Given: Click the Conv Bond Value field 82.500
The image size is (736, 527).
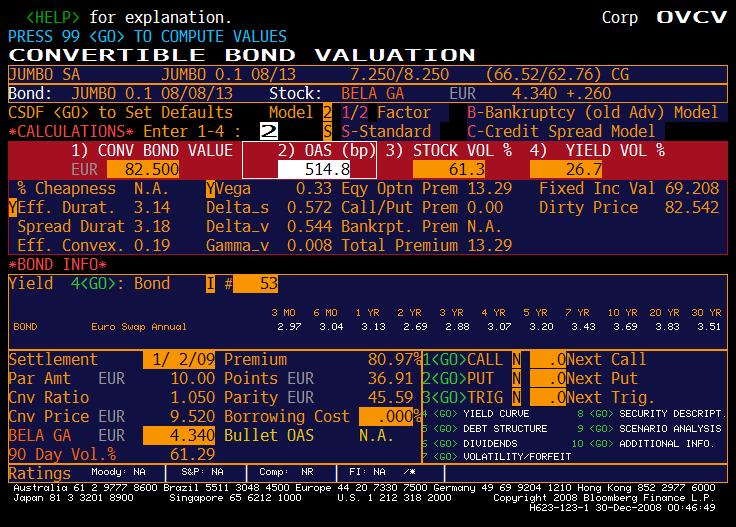Looking at the screenshot, I should 143,169.
